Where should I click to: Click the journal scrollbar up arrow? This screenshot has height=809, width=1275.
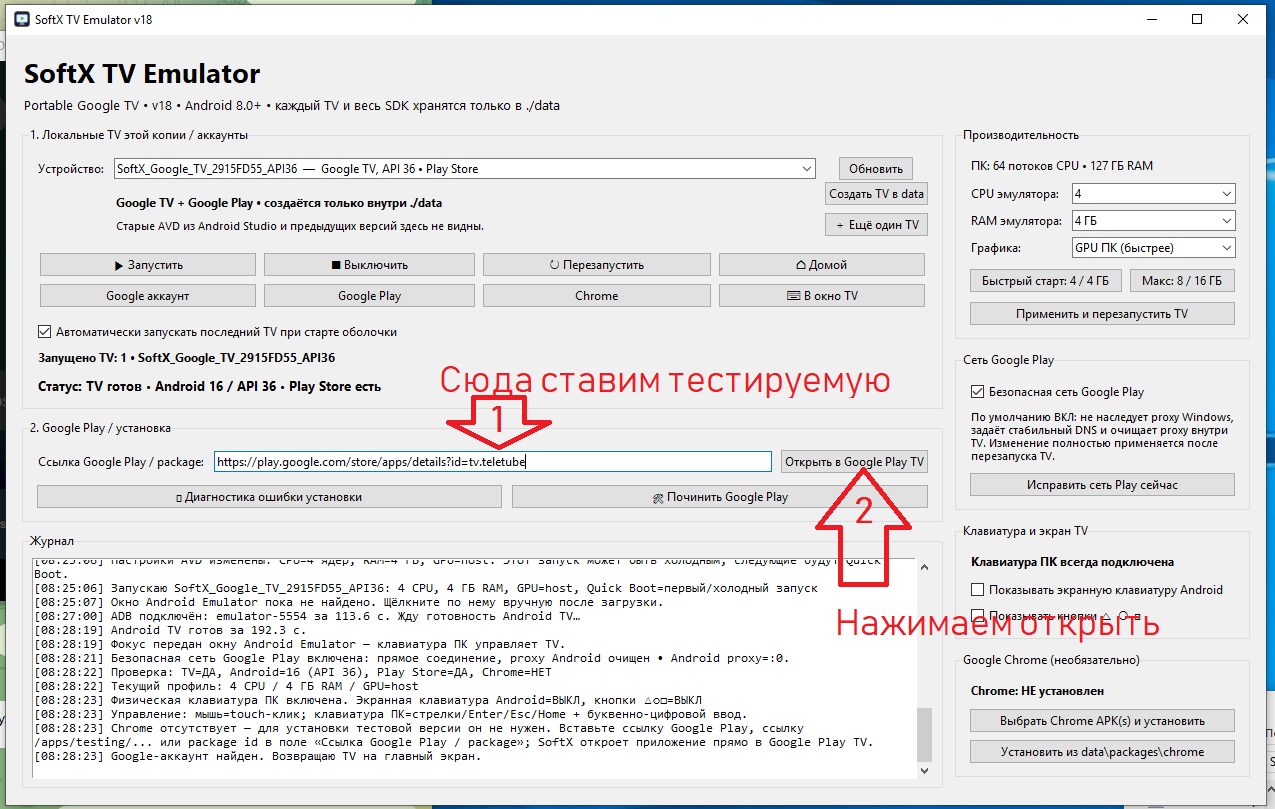pyautogui.click(x=924, y=567)
